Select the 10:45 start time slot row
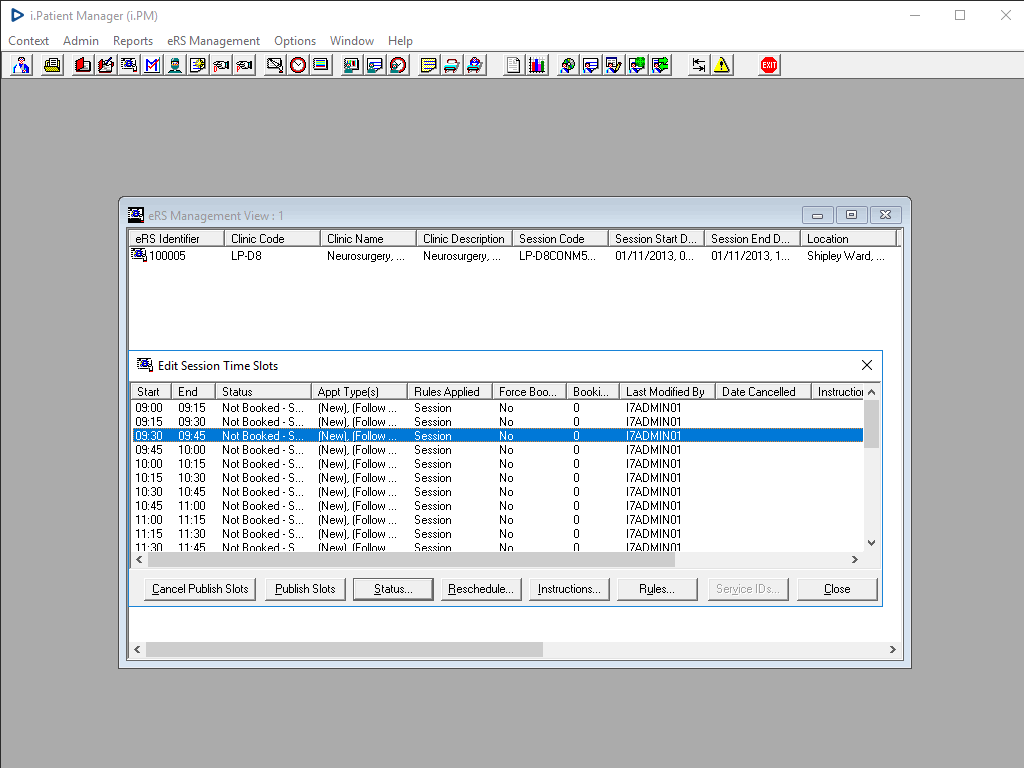 pos(498,506)
